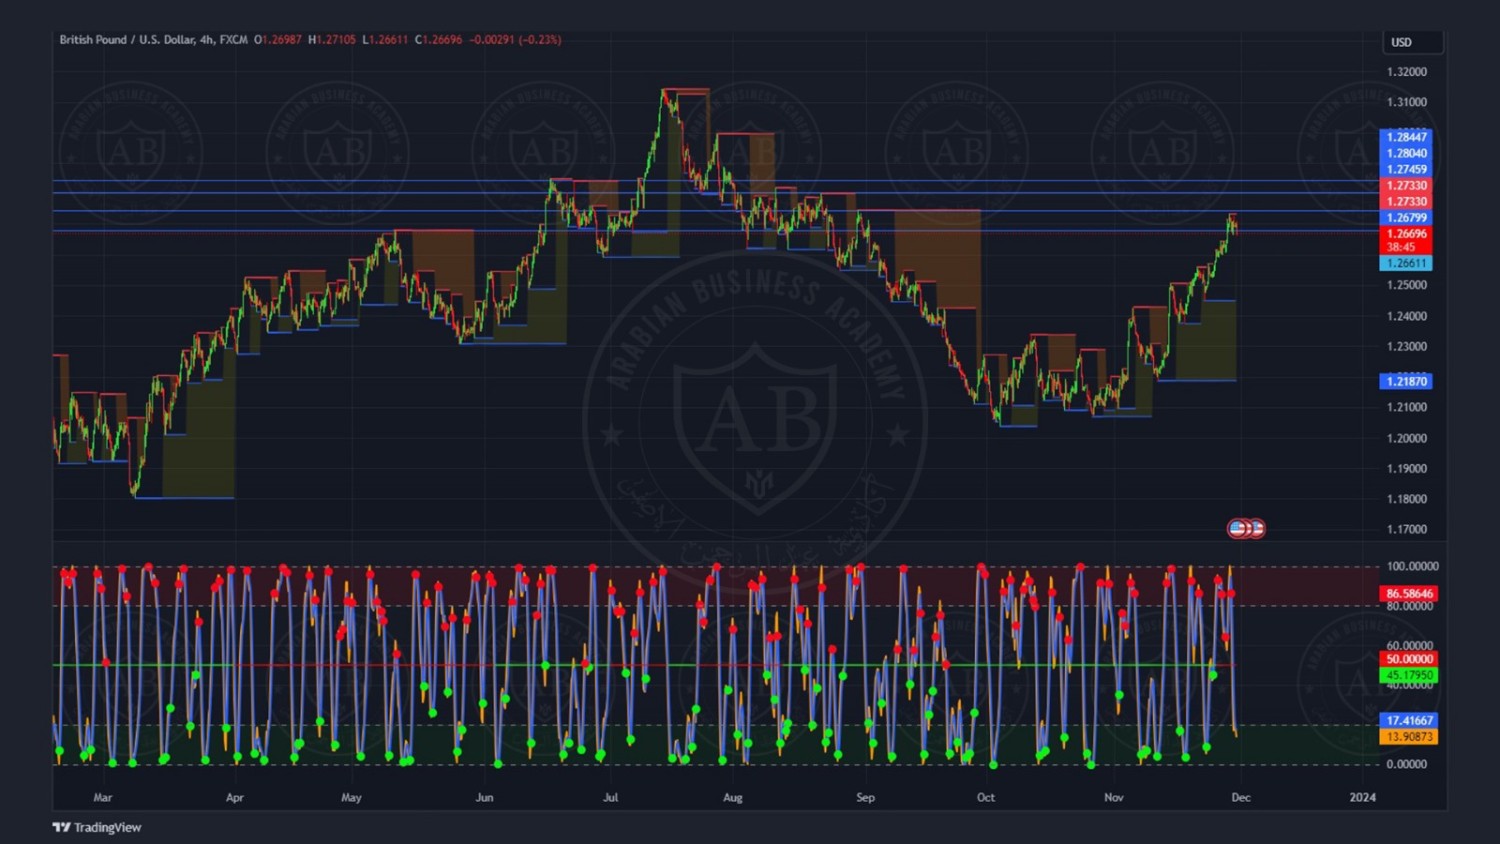Click the 1.25000 price axis label
This screenshot has height=844, width=1500.
(1406, 285)
